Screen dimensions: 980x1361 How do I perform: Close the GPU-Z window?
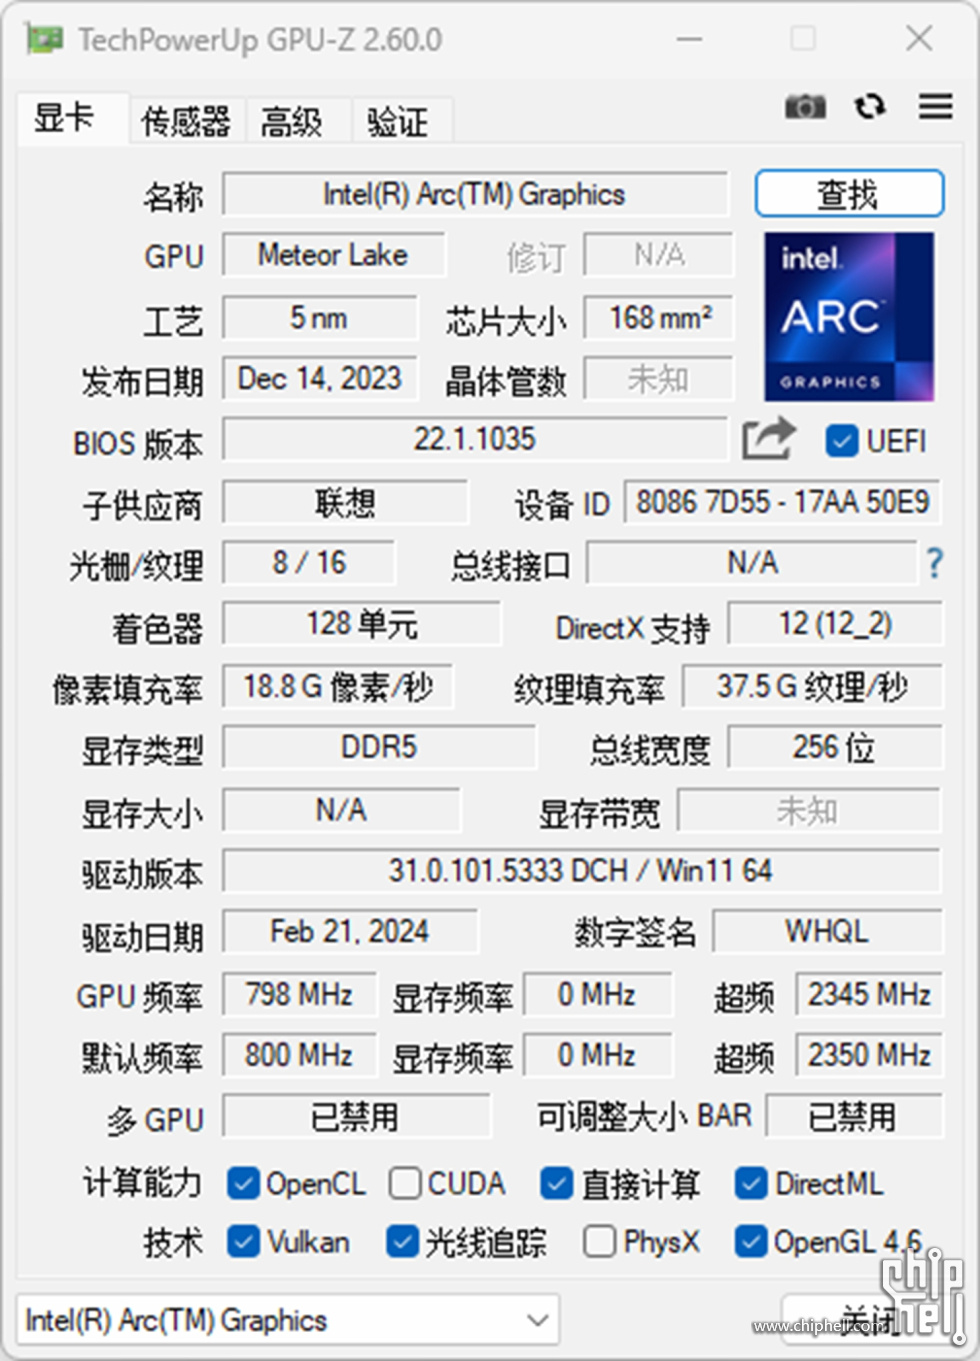(919, 39)
